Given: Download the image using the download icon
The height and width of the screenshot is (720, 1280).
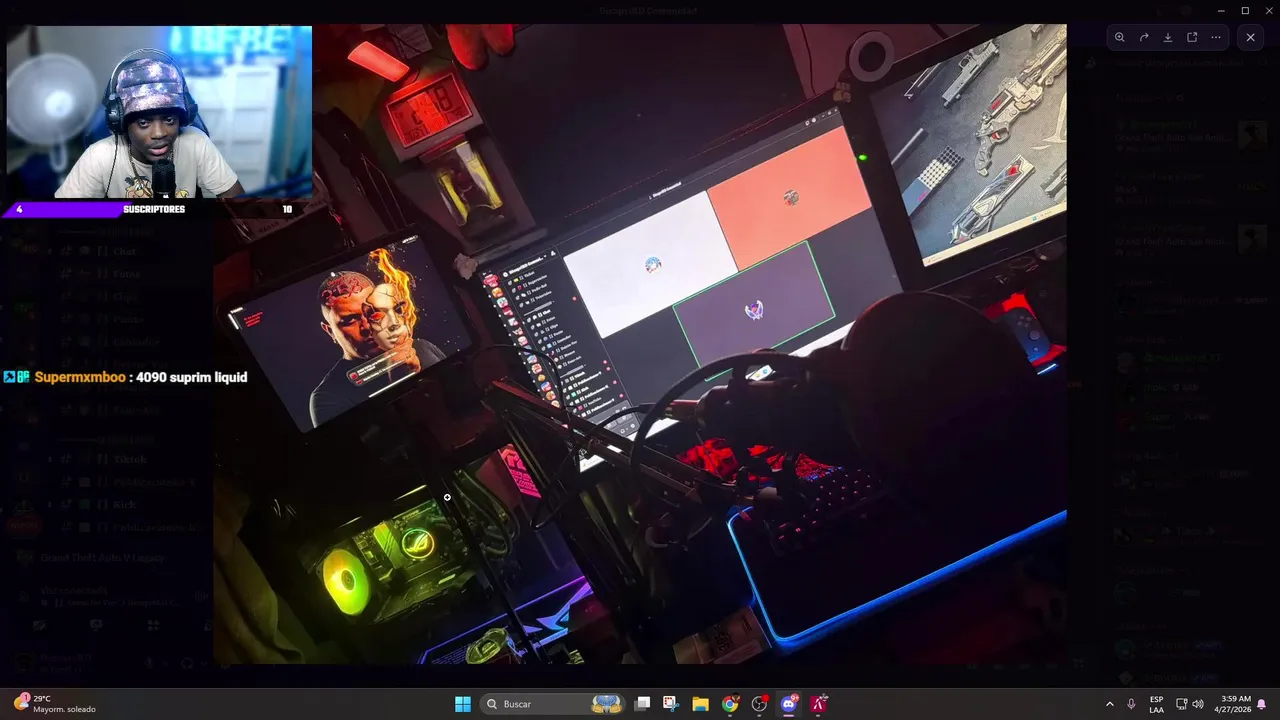Looking at the screenshot, I should click(x=1168, y=37).
